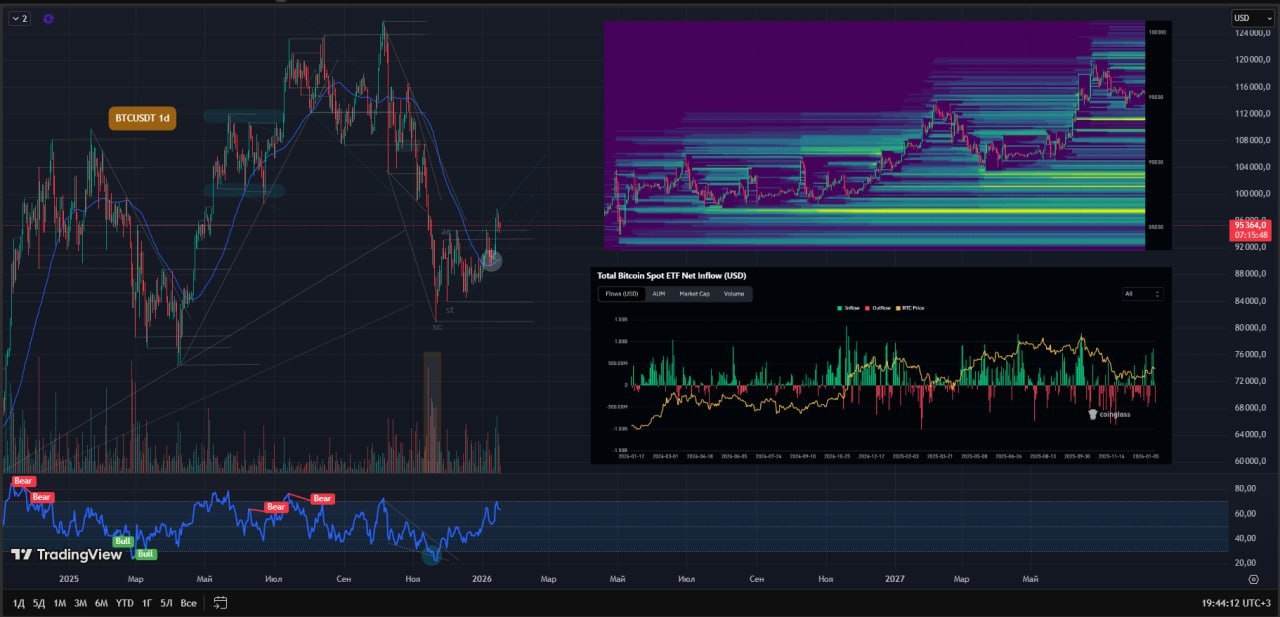Toggle the Inflow legend series

click(851, 308)
